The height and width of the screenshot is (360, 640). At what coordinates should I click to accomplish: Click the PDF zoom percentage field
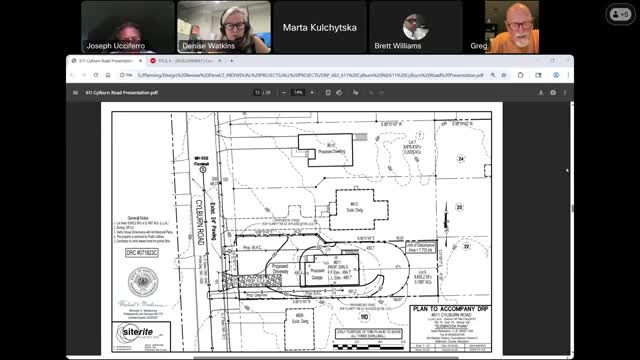tap(298, 93)
